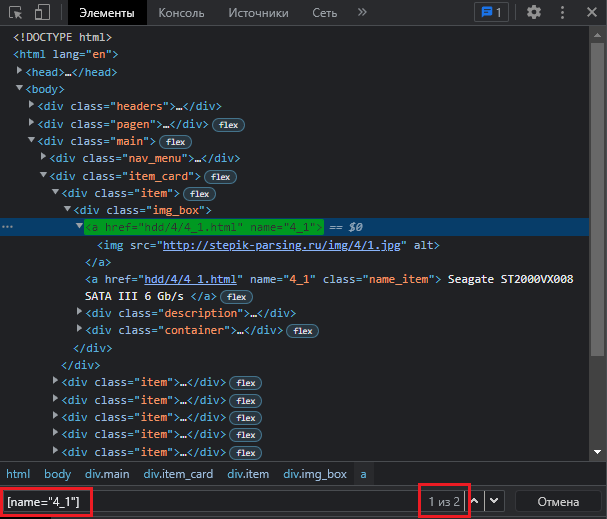
Task: Go to next search result arrow
Action: click(x=495, y=500)
